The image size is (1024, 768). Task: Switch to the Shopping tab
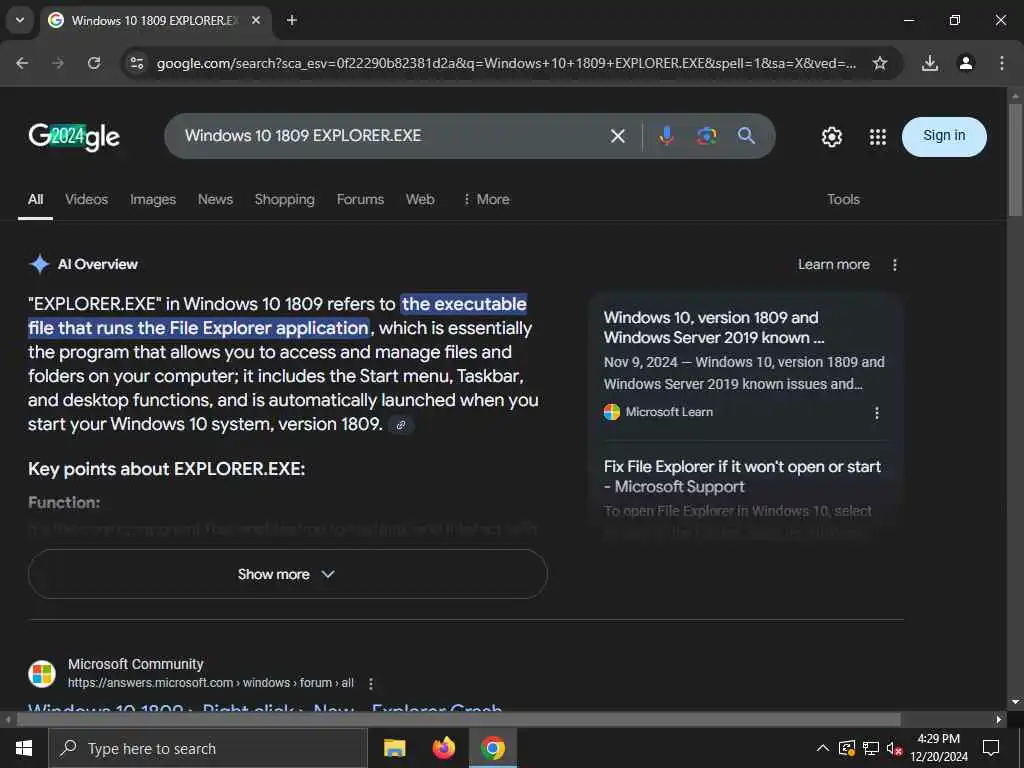click(284, 200)
